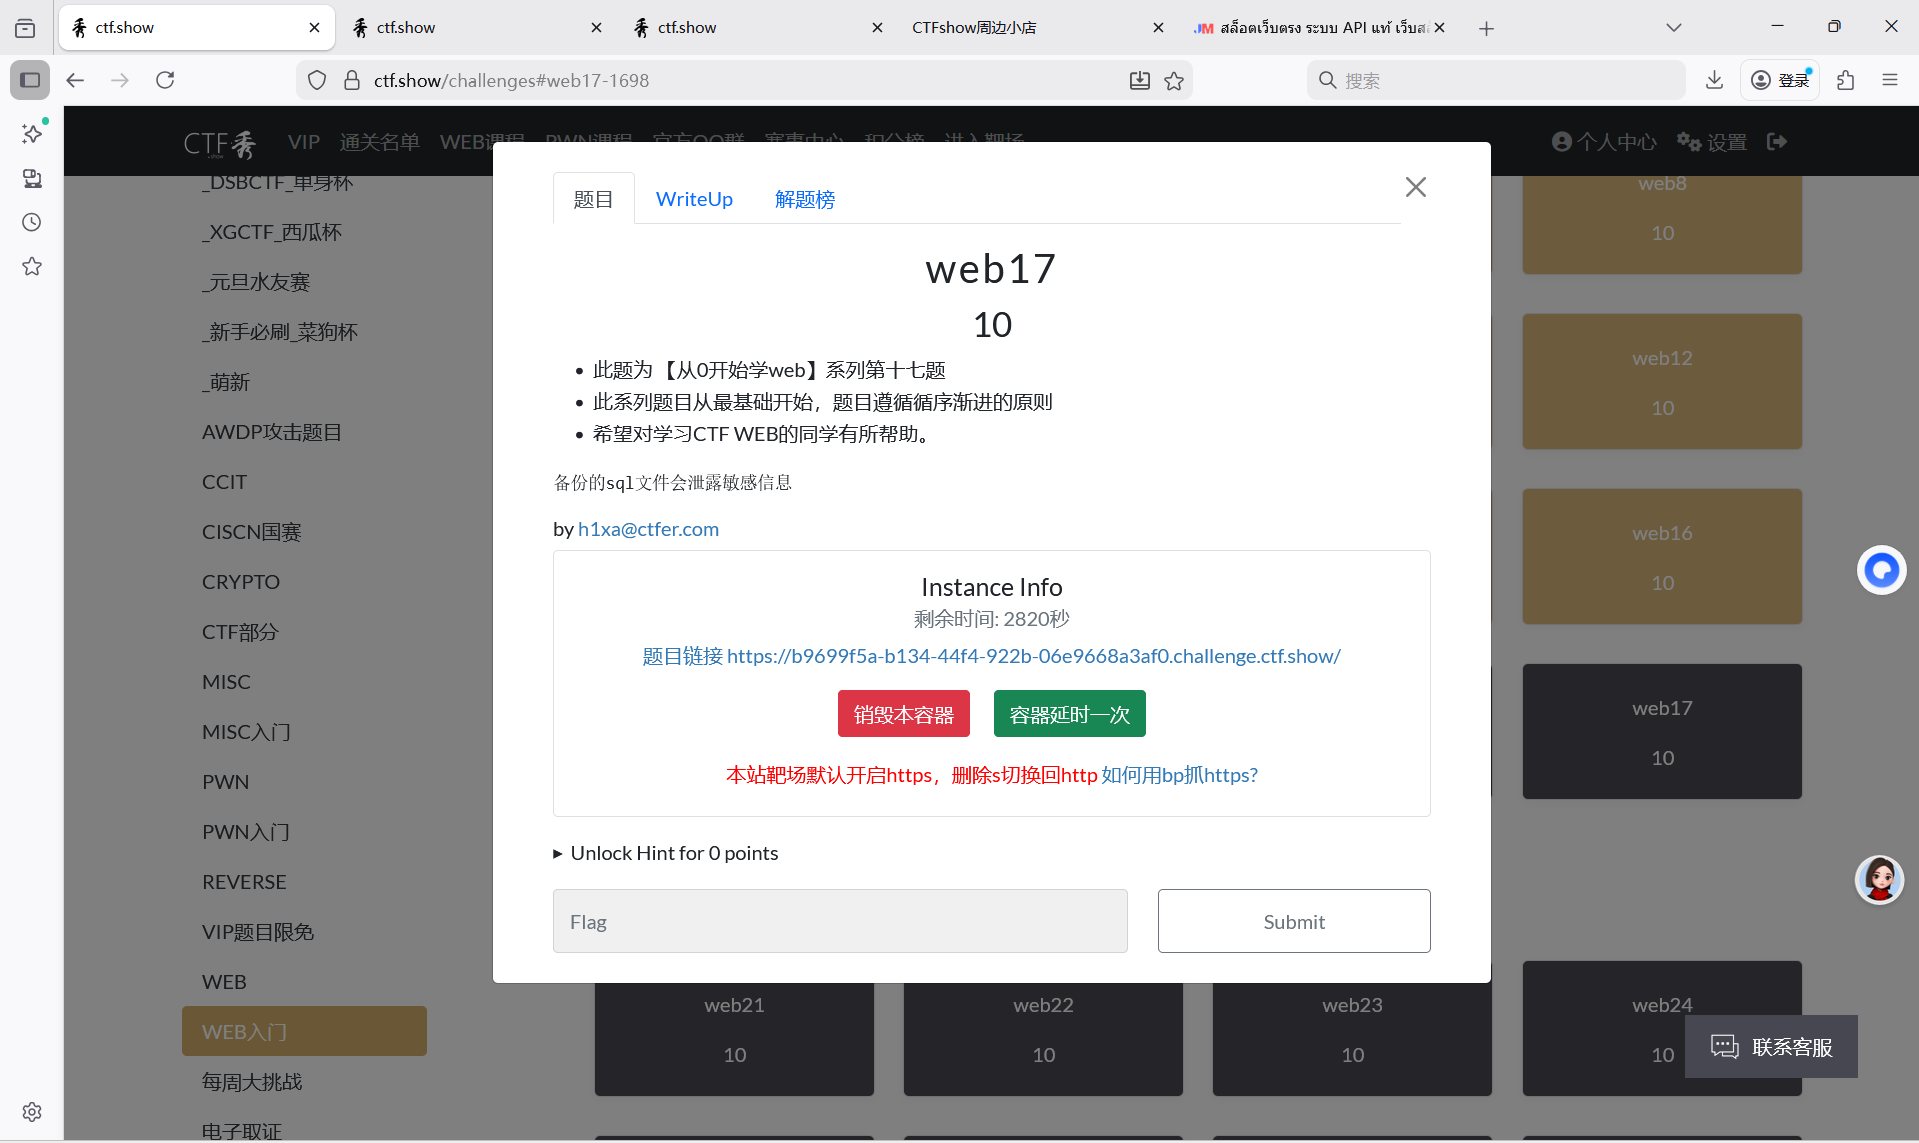Open the extensions puzzle icon

click(1846, 80)
